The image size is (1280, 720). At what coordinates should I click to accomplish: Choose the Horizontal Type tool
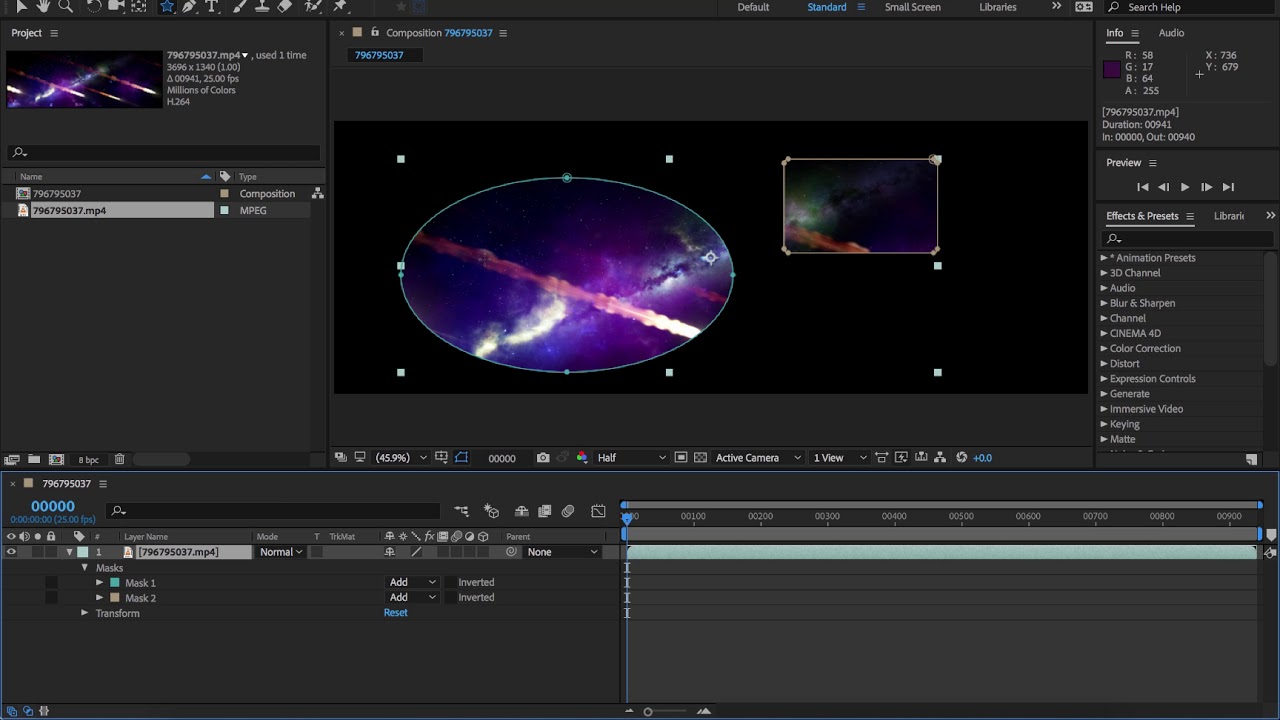[x=212, y=7]
